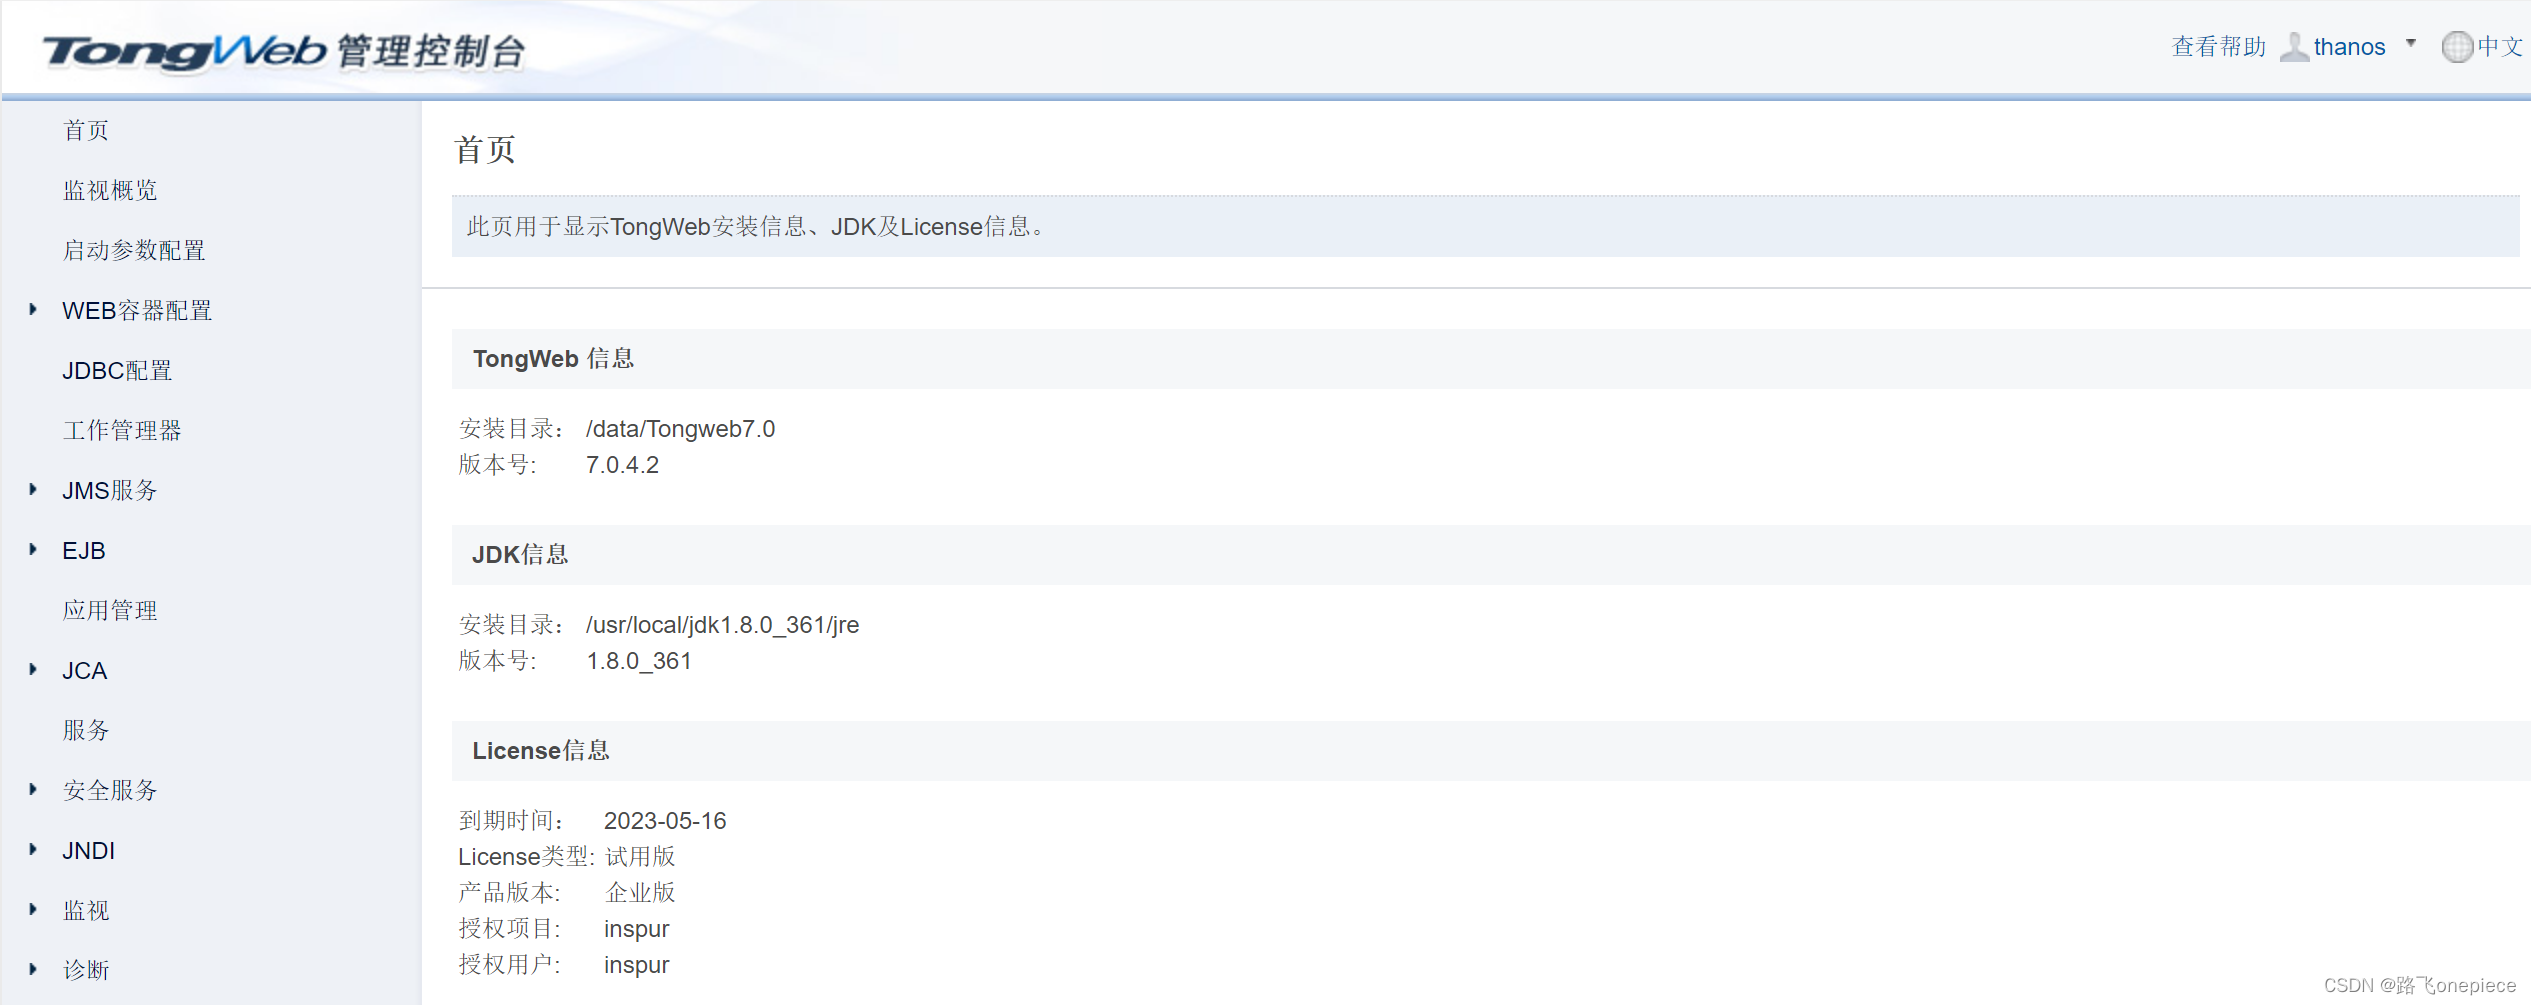Viewport: 2531px width, 1005px height.
Task: Select 诊断 menu item
Action: pyautogui.click(x=86, y=971)
